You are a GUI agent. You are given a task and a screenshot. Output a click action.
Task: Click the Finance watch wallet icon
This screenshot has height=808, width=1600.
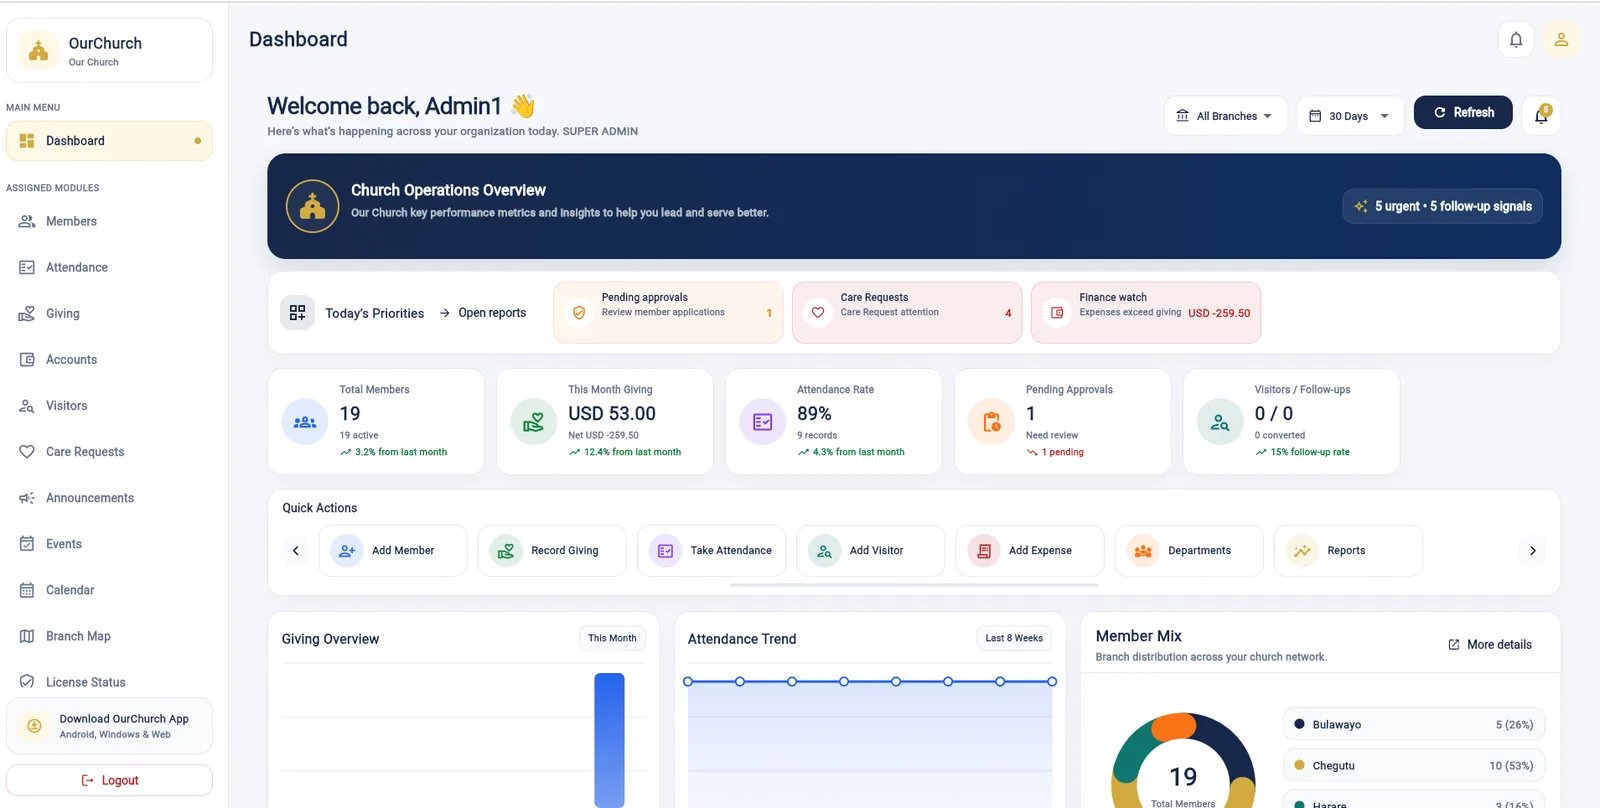1057,313
